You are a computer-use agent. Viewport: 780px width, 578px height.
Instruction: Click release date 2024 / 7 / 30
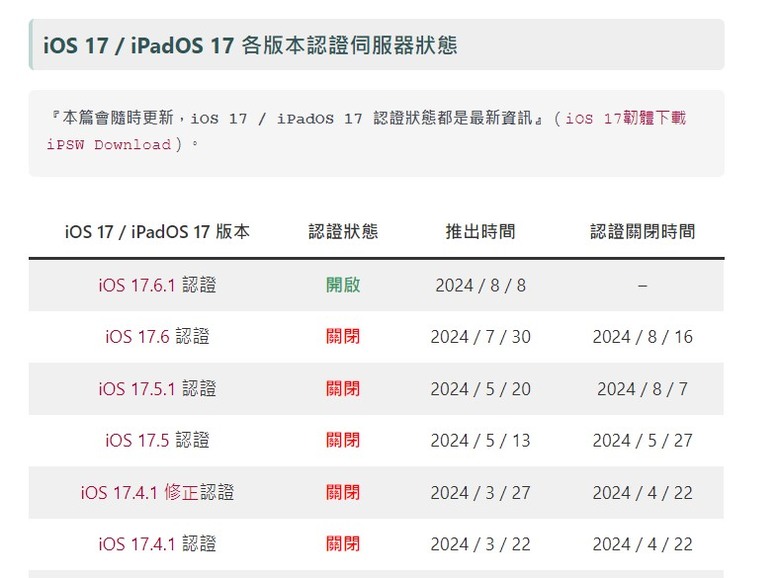481,337
